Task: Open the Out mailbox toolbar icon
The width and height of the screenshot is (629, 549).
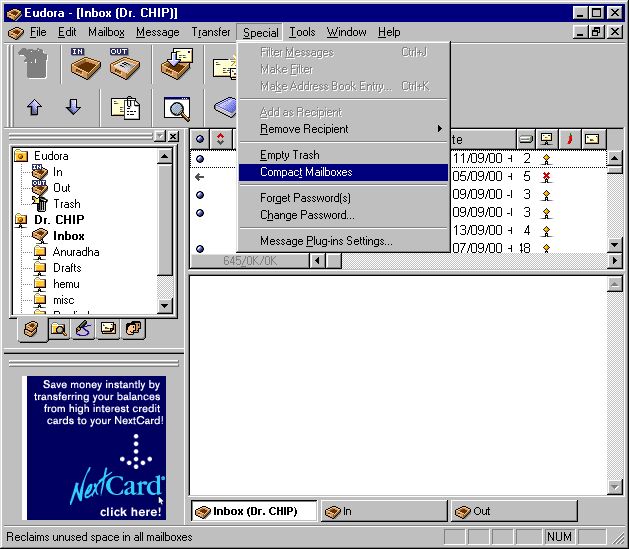Action: click(124, 63)
